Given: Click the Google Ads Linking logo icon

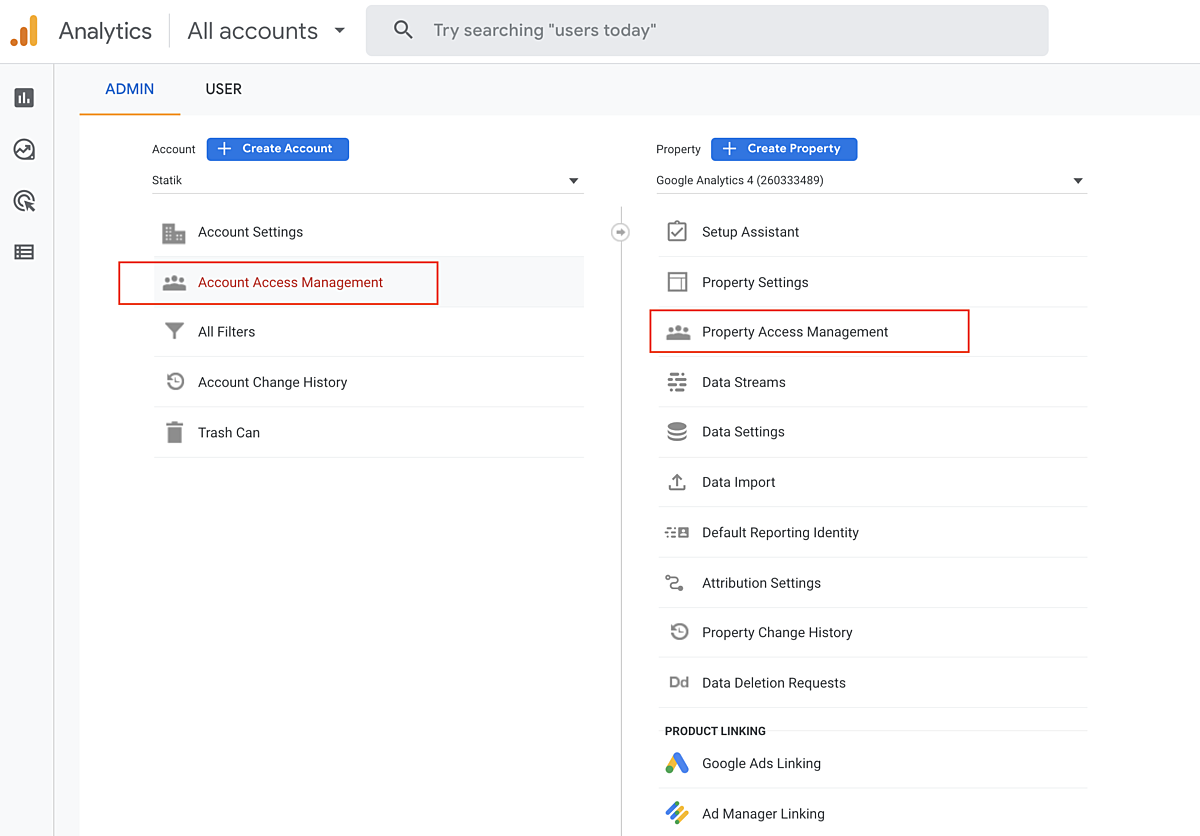Looking at the screenshot, I should [677, 763].
